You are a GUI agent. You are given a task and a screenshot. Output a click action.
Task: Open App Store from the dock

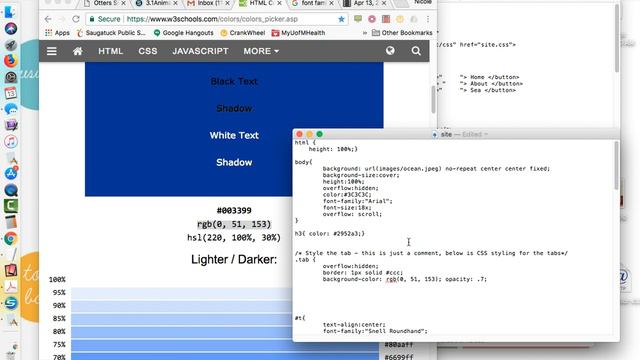(11, 173)
